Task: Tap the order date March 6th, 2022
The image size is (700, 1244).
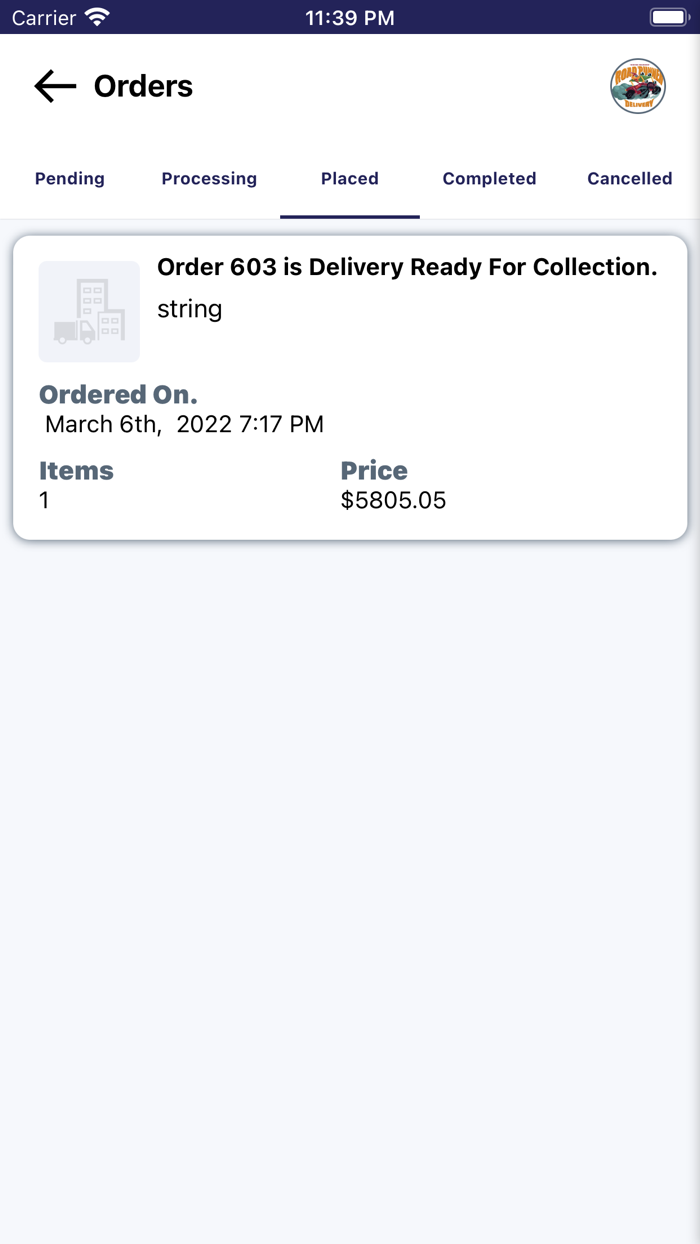Action: pos(184,424)
